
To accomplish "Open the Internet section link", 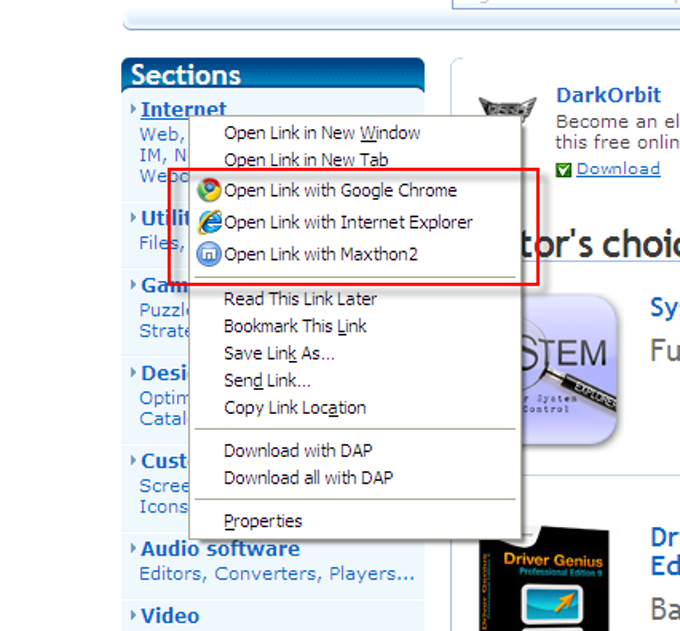I will point(183,109).
